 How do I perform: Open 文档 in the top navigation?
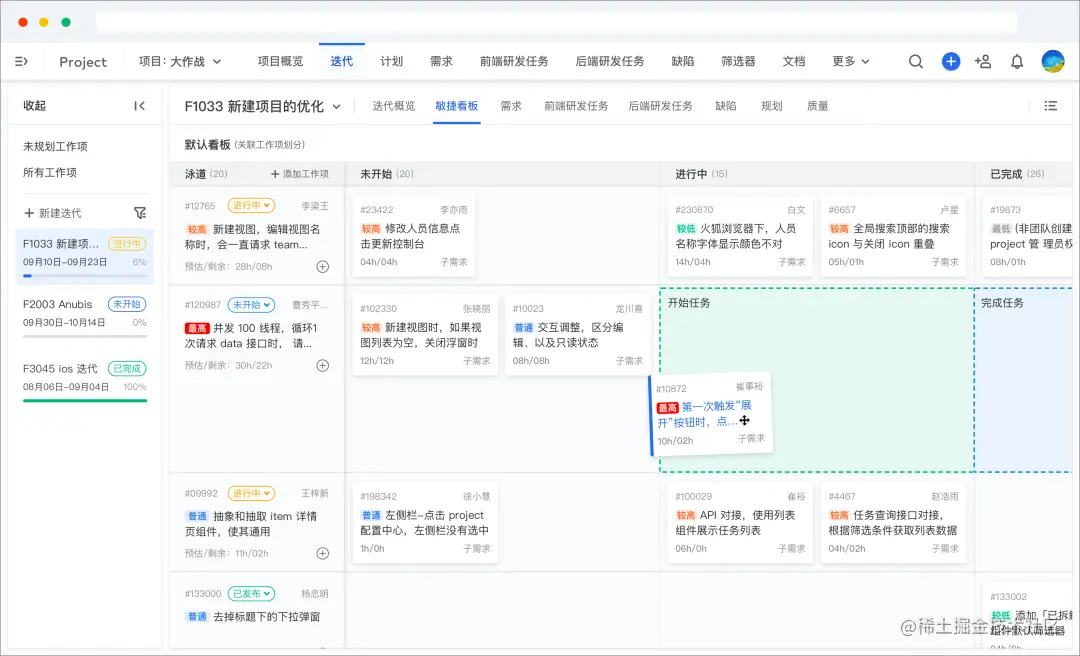[x=793, y=61]
